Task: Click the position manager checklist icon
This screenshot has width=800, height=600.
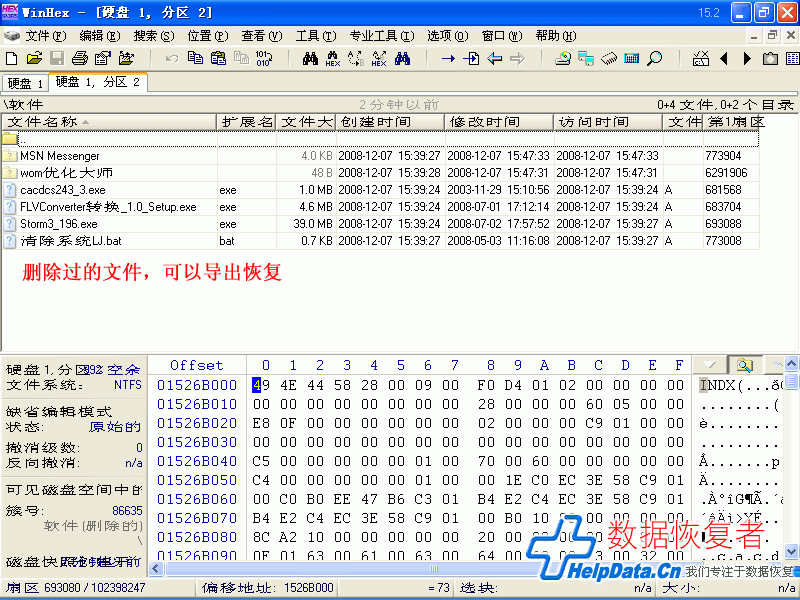Action: click(701, 59)
